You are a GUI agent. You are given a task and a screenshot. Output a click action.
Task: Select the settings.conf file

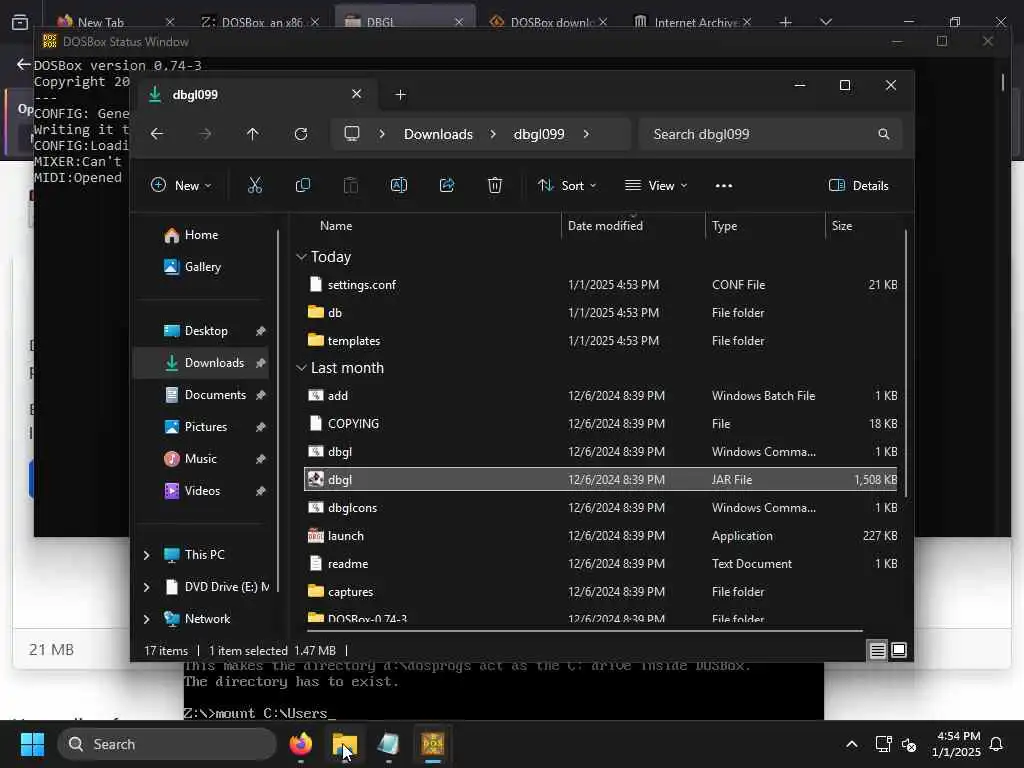pyautogui.click(x=601, y=285)
